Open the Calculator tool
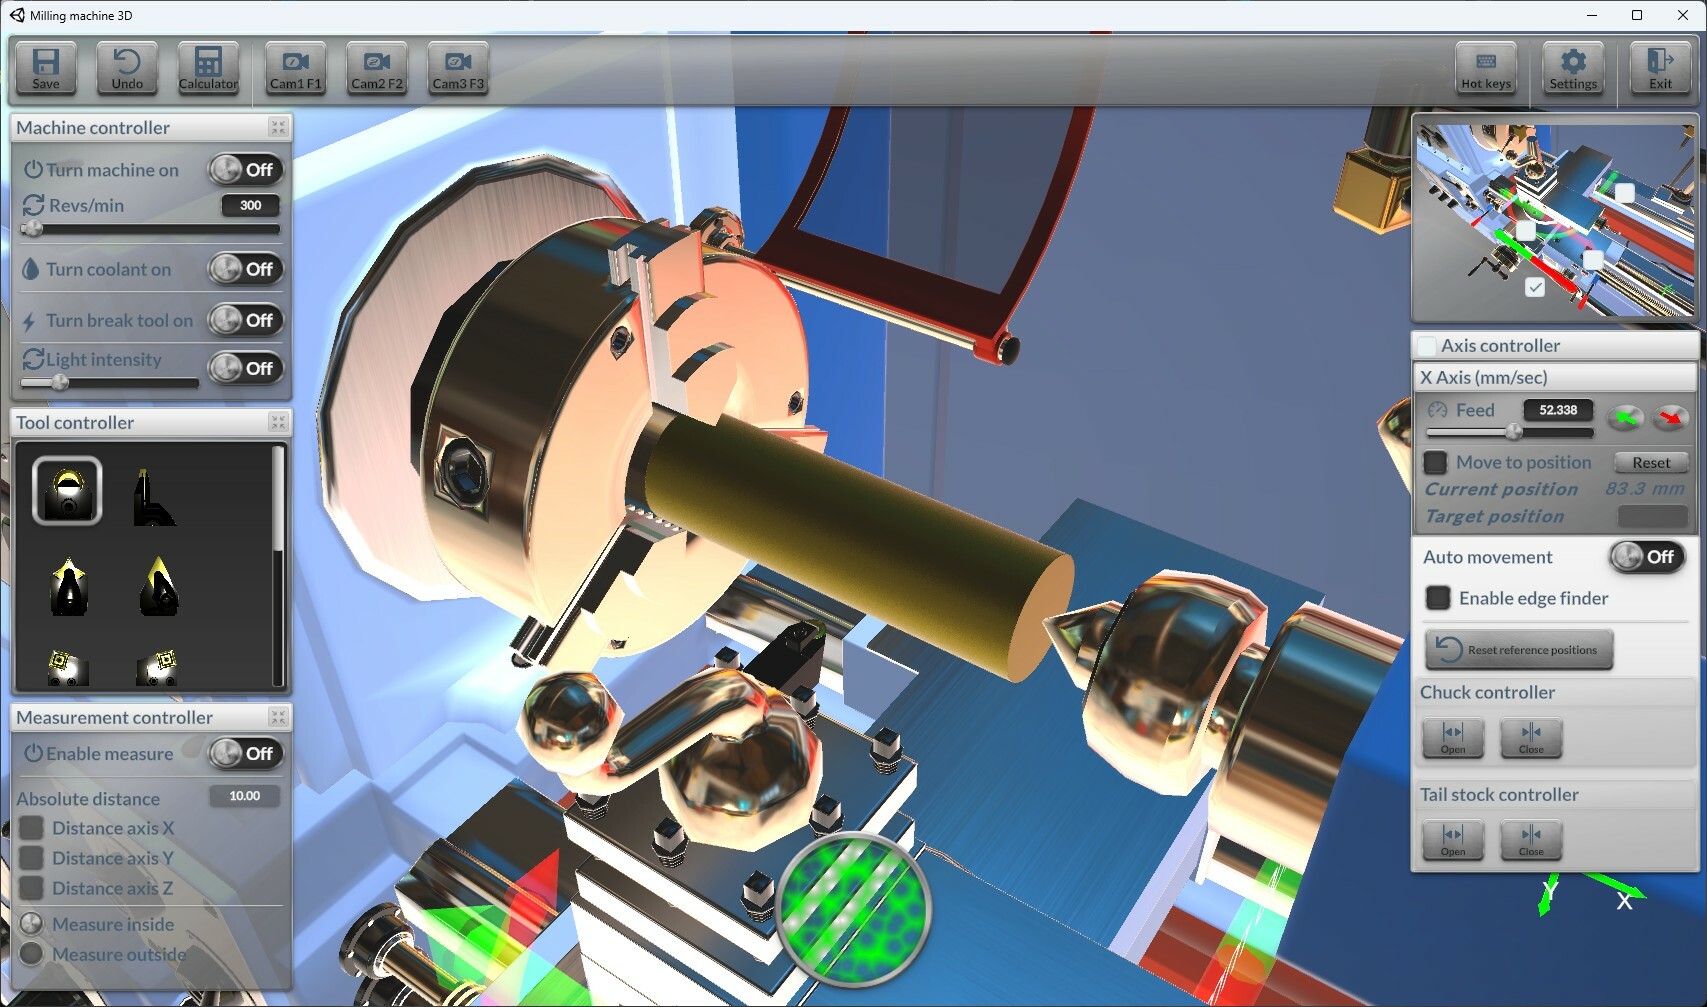The width and height of the screenshot is (1707, 1007). [208, 67]
